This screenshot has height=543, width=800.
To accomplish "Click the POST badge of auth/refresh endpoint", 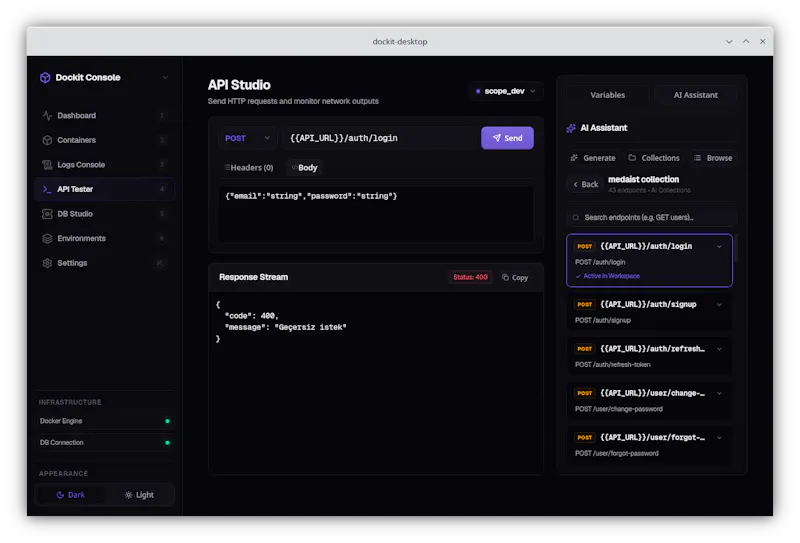I will pyautogui.click(x=584, y=349).
